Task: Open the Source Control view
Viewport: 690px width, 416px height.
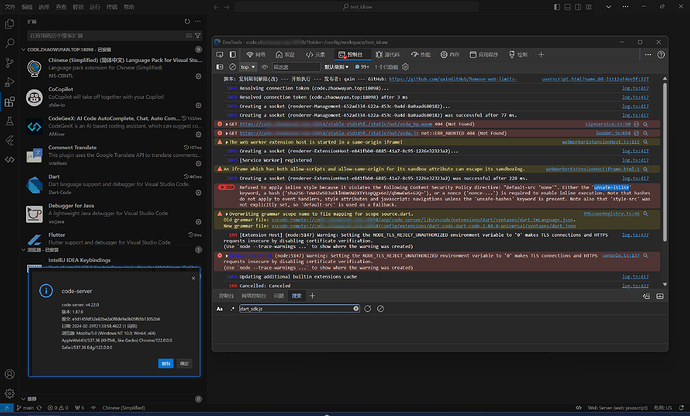Action: 9,63
